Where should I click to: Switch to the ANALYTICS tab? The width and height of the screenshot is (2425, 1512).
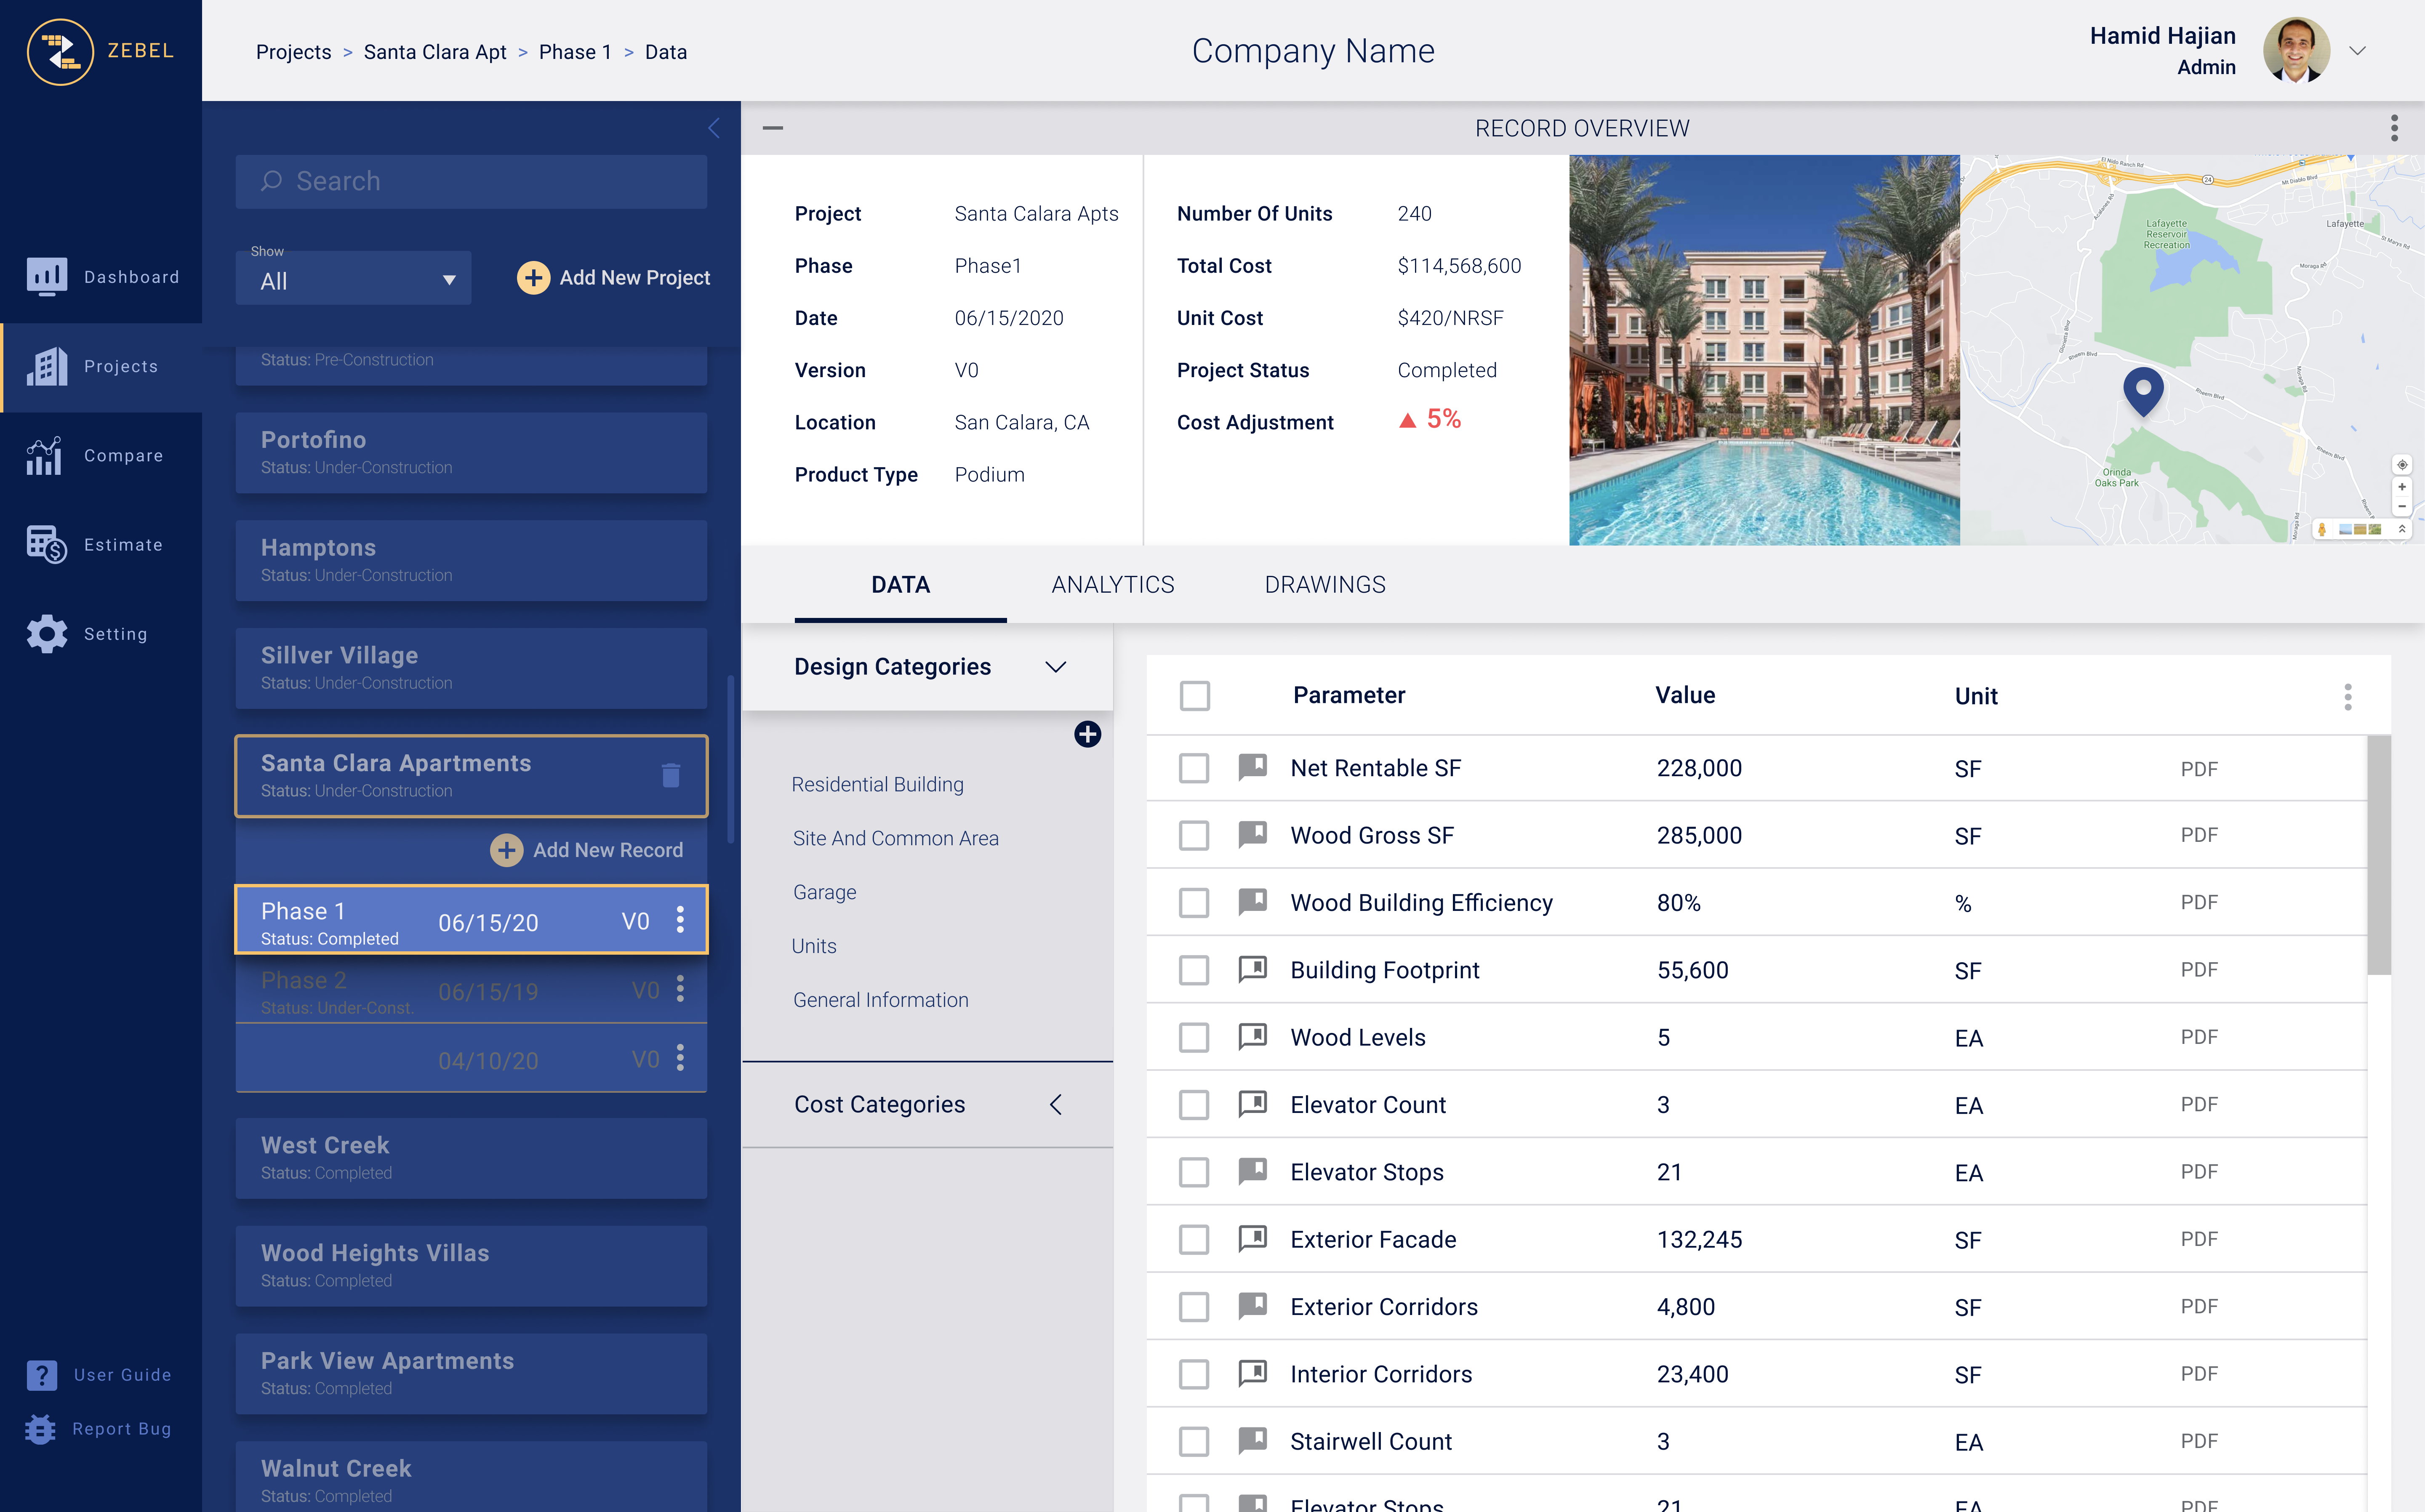point(1113,585)
